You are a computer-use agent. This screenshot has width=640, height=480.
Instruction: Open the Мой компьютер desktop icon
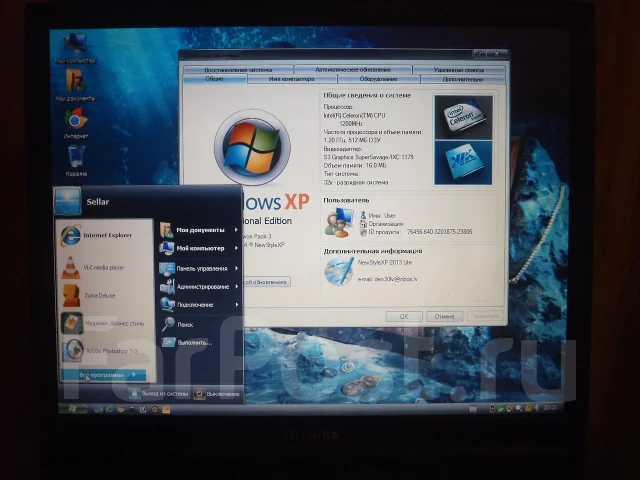coord(75,47)
